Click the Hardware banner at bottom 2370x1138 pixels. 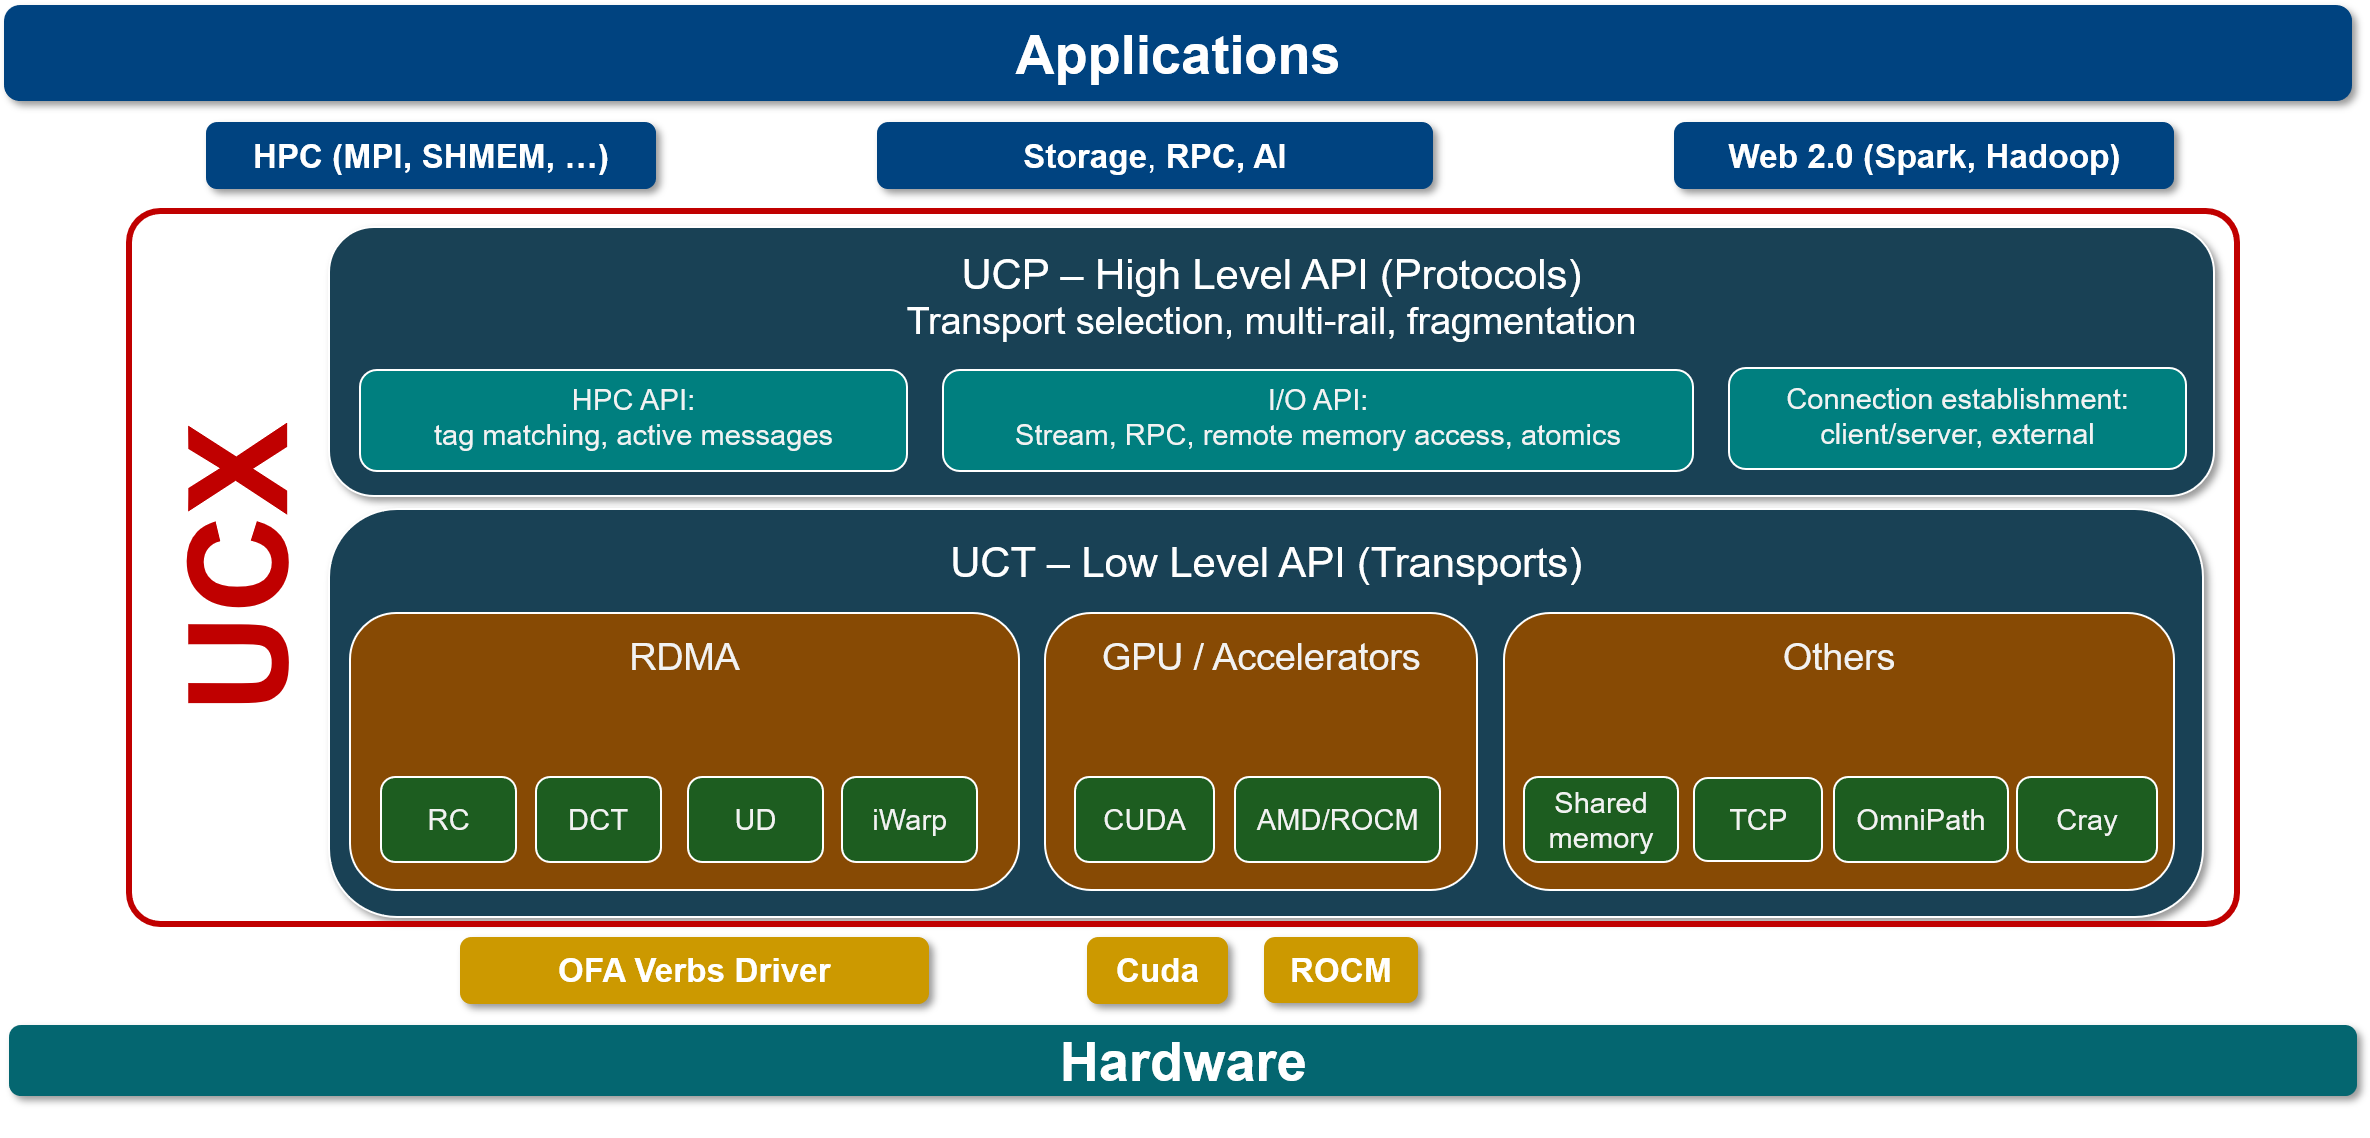click(x=1183, y=1061)
